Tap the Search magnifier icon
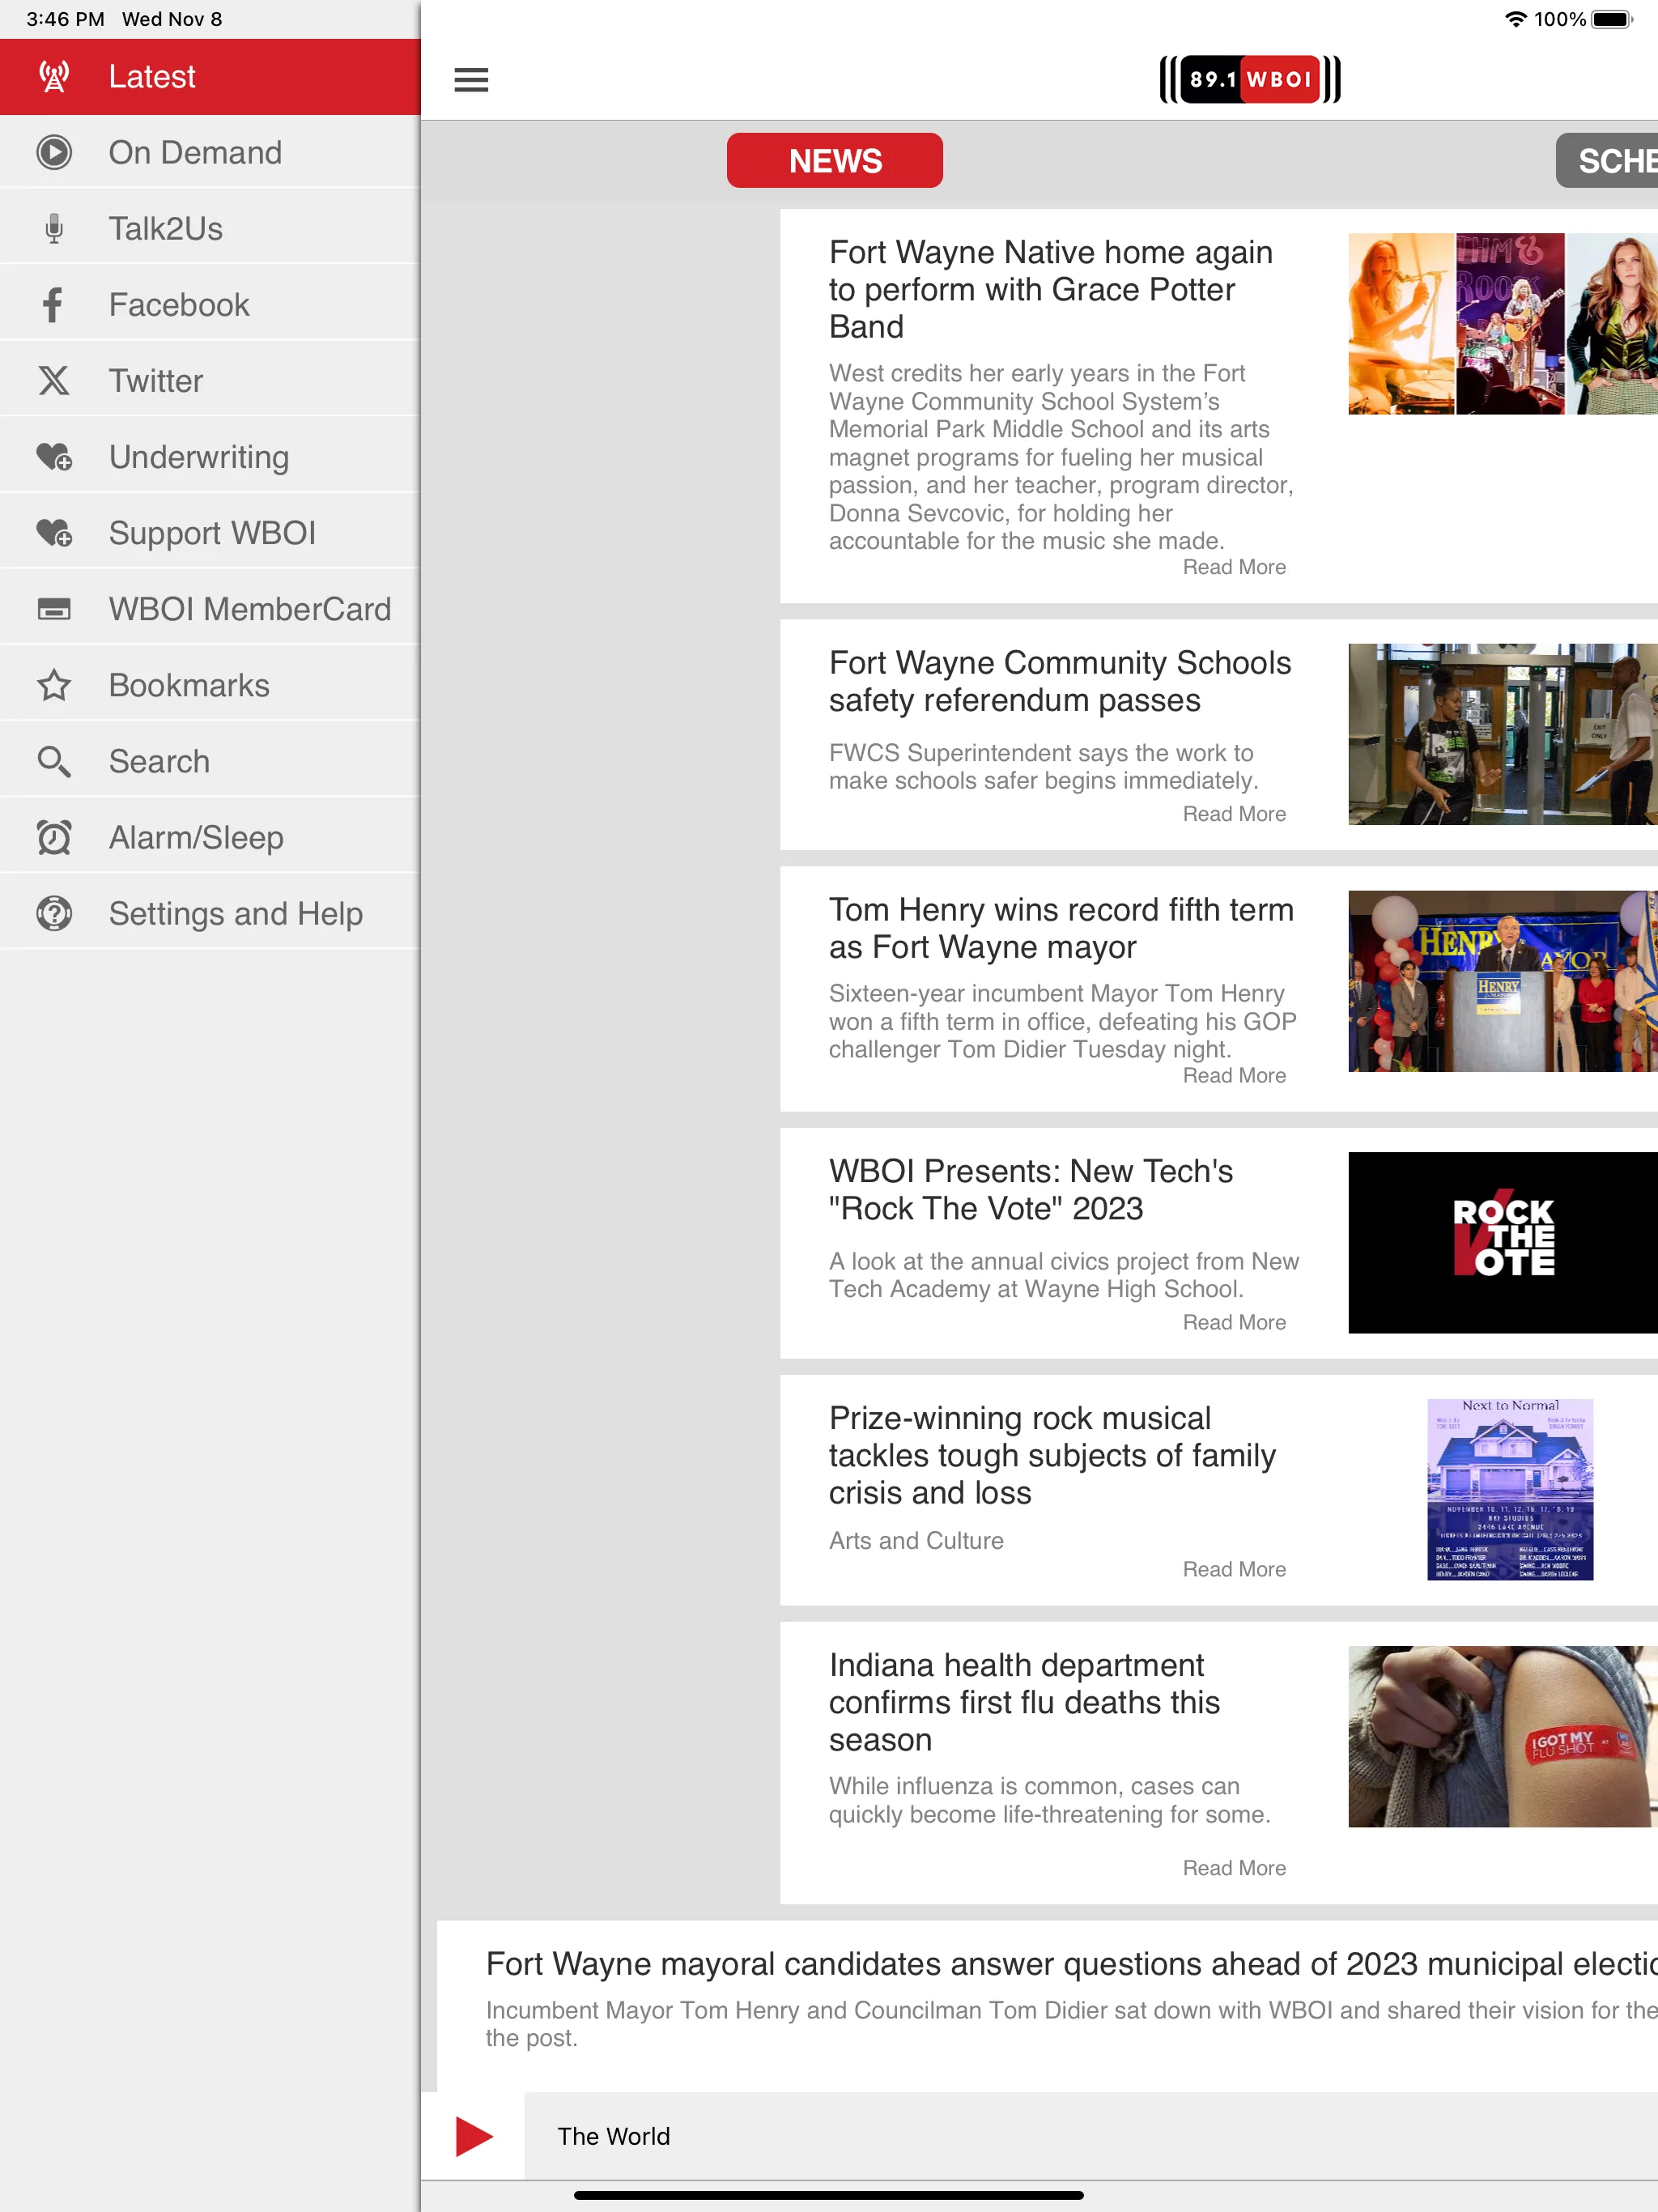The width and height of the screenshot is (1658, 2212). (54, 761)
